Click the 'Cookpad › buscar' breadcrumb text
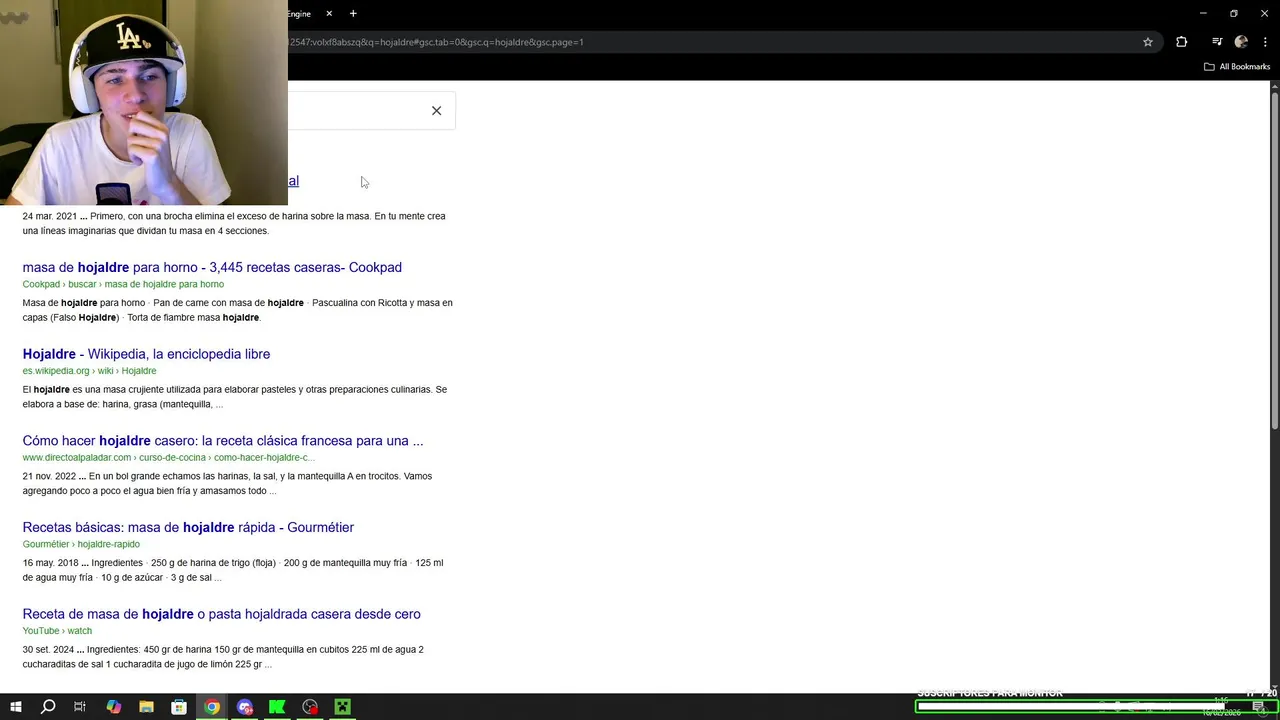The width and height of the screenshot is (1280, 720). pyautogui.click(x=123, y=284)
